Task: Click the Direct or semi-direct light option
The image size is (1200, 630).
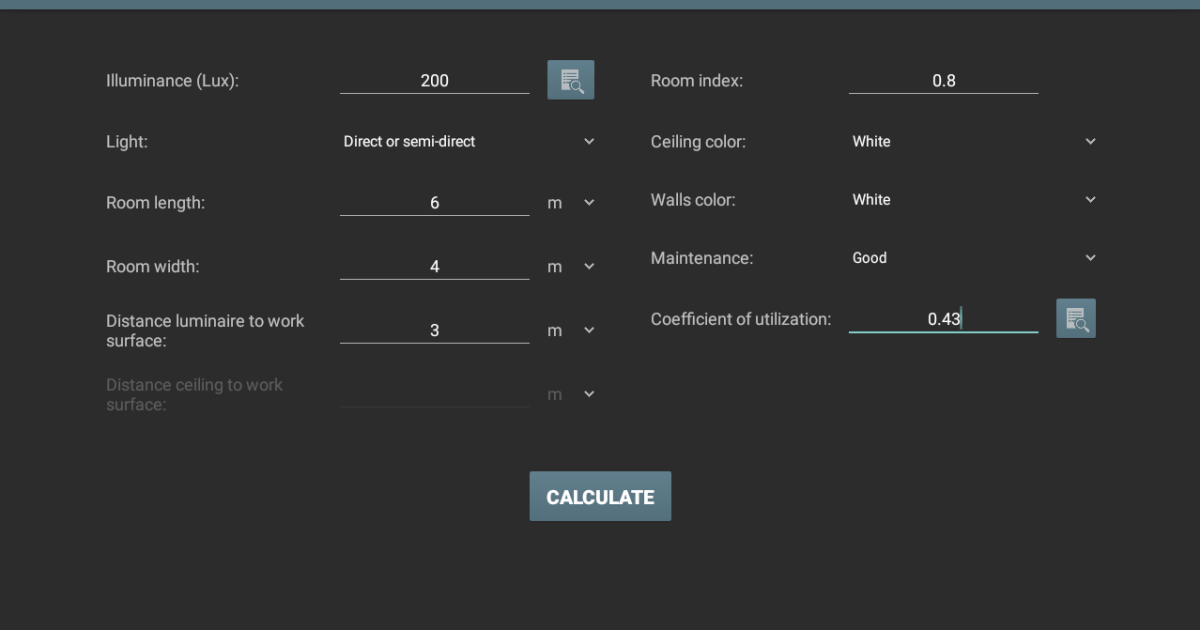Action: pyautogui.click(x=409, y=141)
